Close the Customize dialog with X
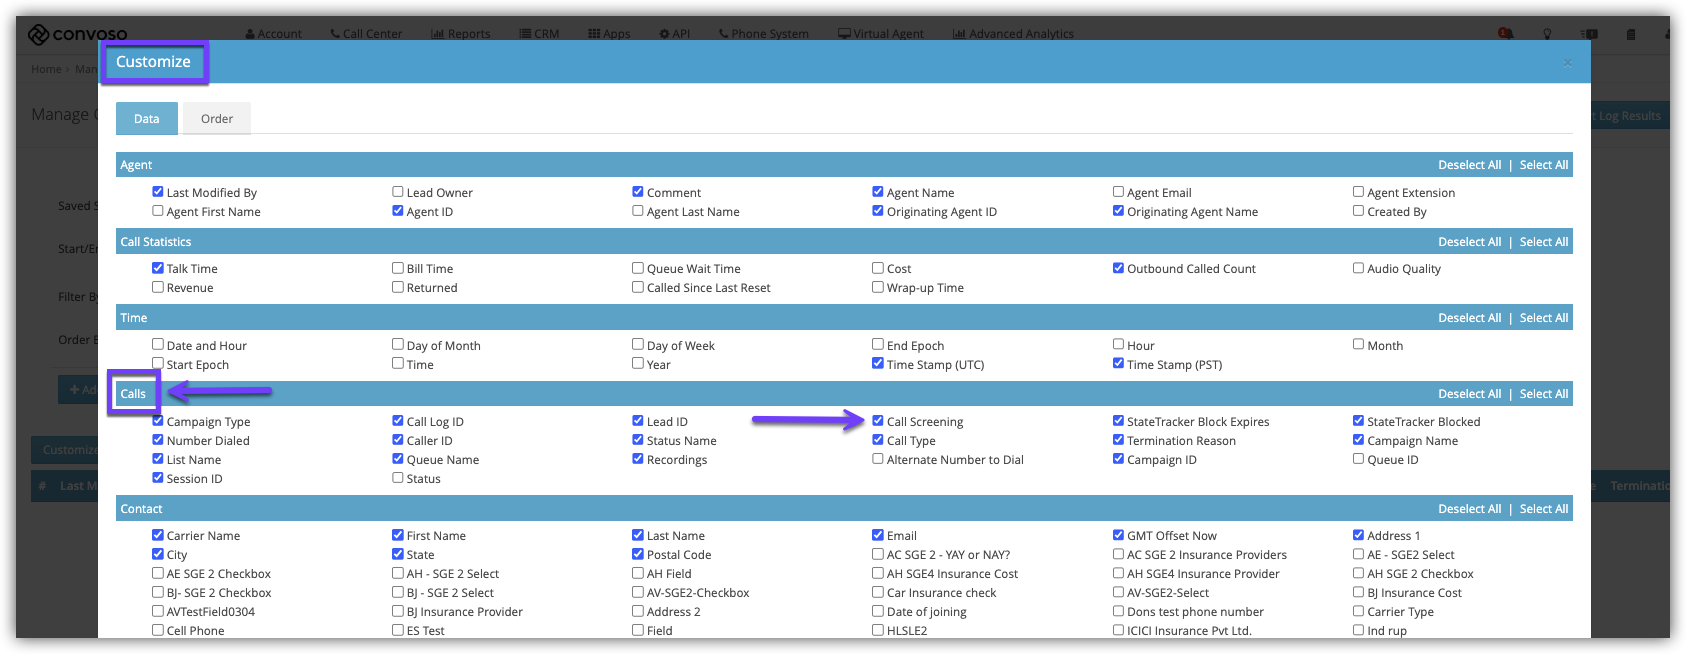This screenshot has height=654, width=1686. (1567, 62)
